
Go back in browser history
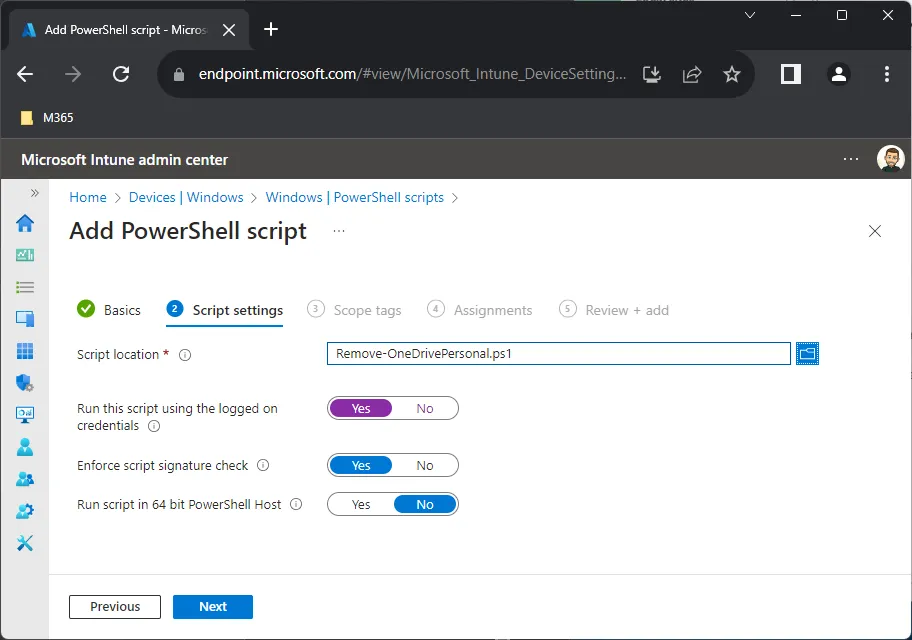tap(25, 74)
